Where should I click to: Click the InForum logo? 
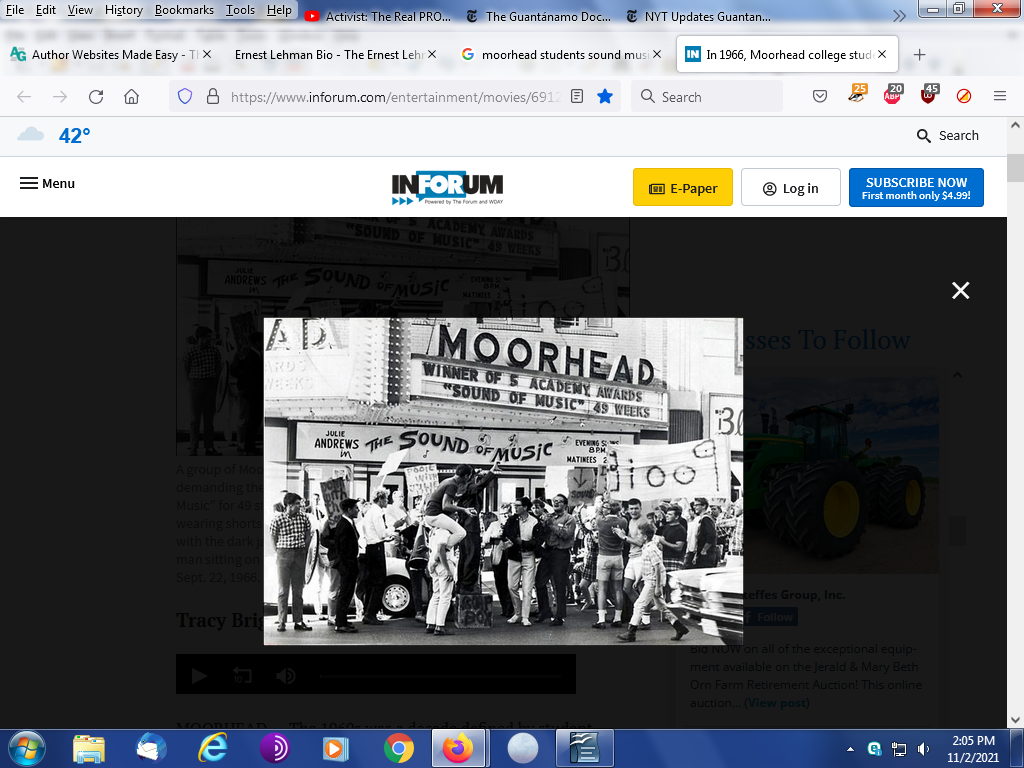pos(447,188)
